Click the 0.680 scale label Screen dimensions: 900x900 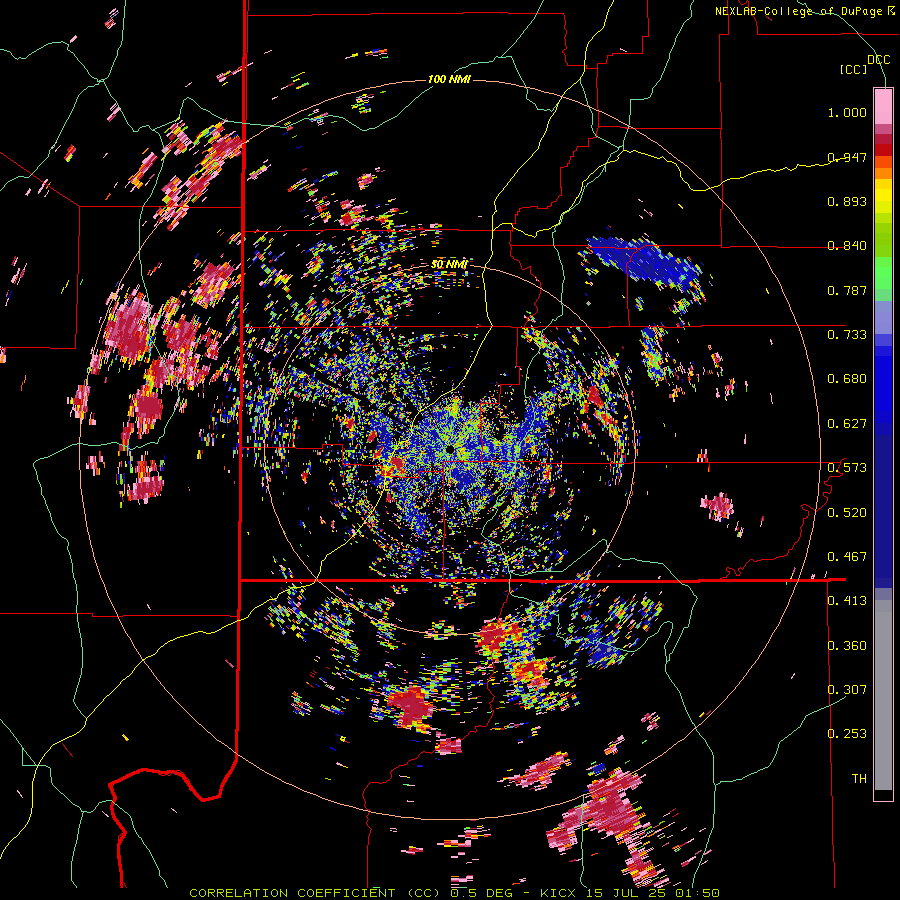pos(847,379)
